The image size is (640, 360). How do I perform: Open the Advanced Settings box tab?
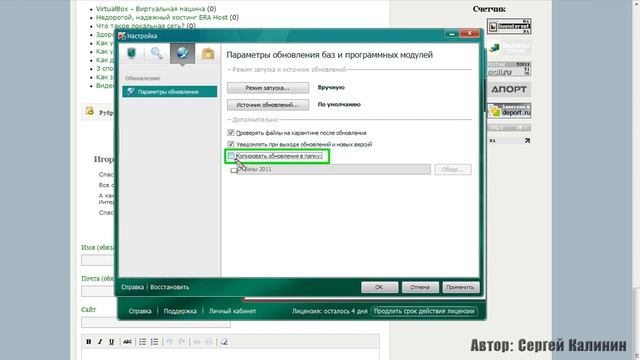point(208,53)
